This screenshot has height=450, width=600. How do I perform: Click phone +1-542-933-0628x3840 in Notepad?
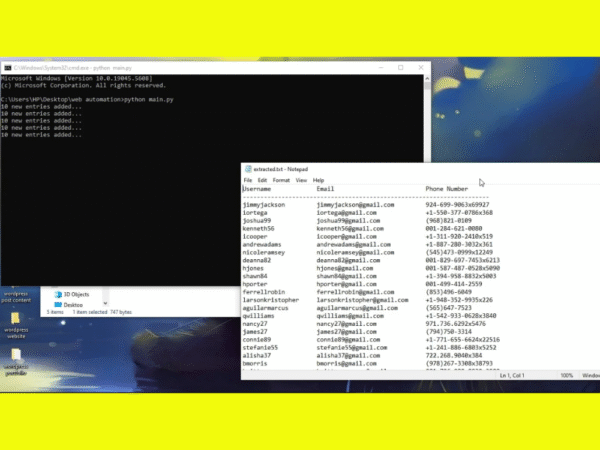pyautogui.click(x=461, y=316)
